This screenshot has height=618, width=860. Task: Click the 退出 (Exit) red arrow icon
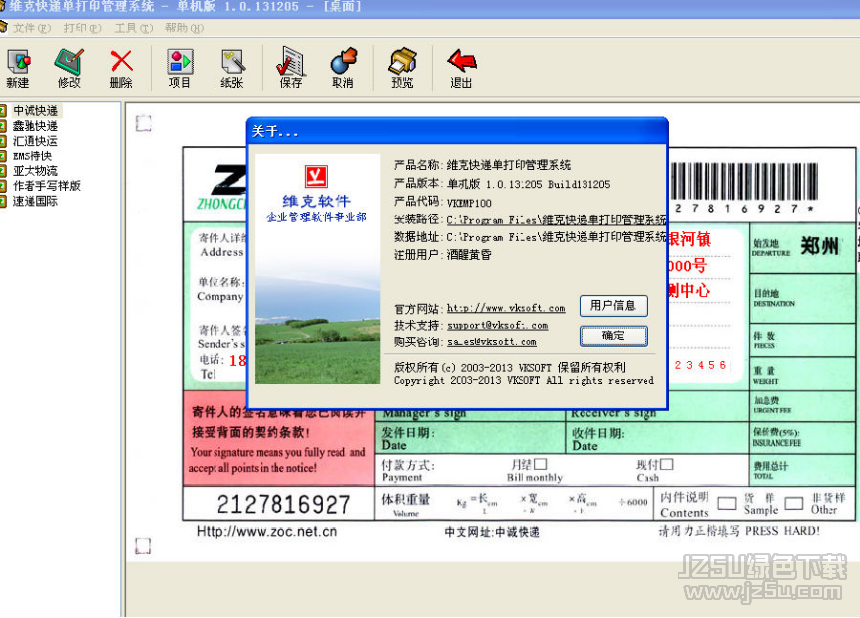[461, 68]
